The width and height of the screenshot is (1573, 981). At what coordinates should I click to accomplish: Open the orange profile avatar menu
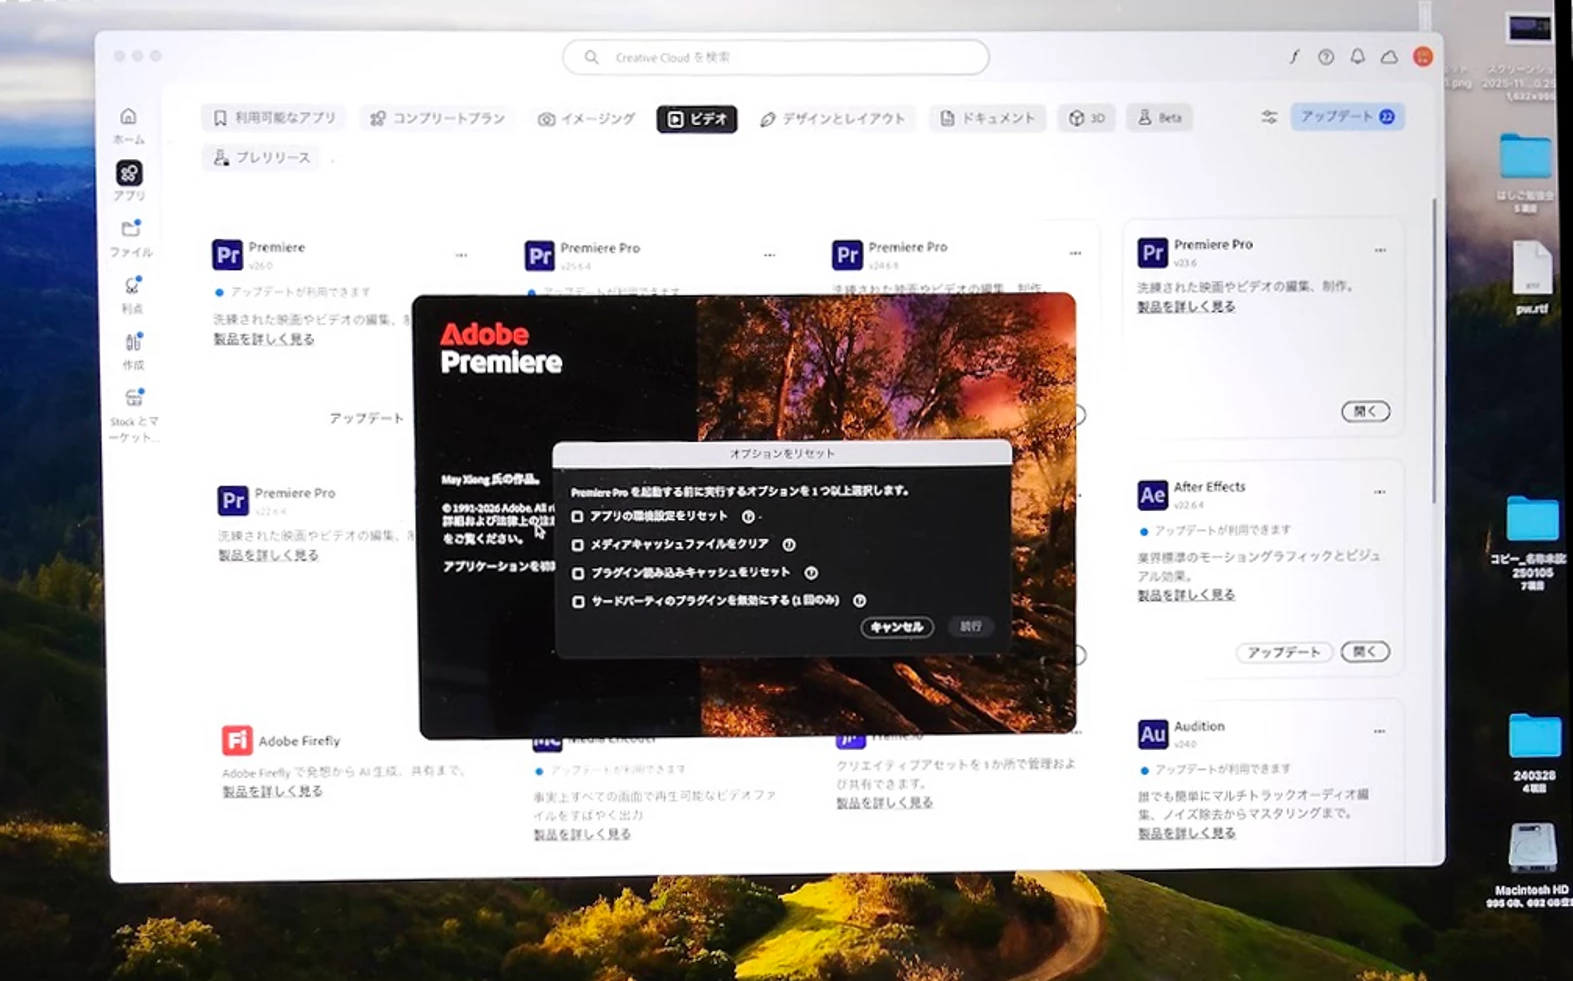[x=1423, y=57]
